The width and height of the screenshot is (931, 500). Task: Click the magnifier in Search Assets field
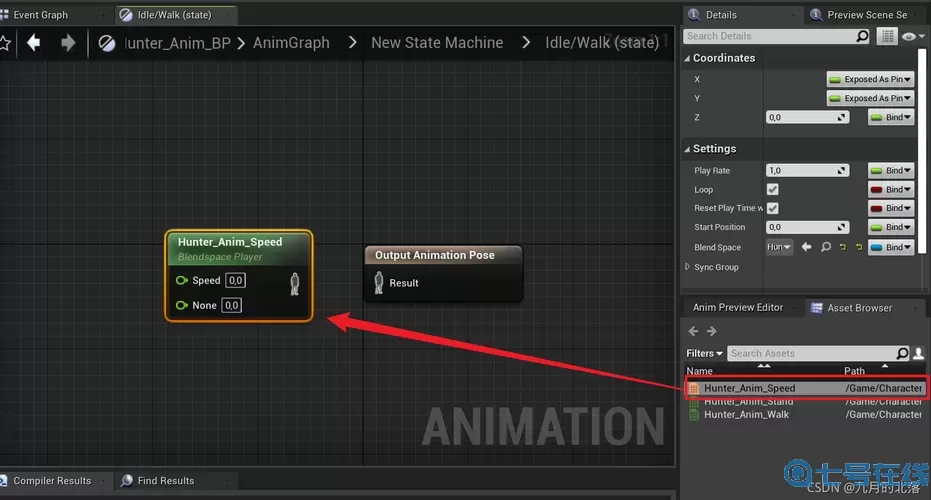902,353
